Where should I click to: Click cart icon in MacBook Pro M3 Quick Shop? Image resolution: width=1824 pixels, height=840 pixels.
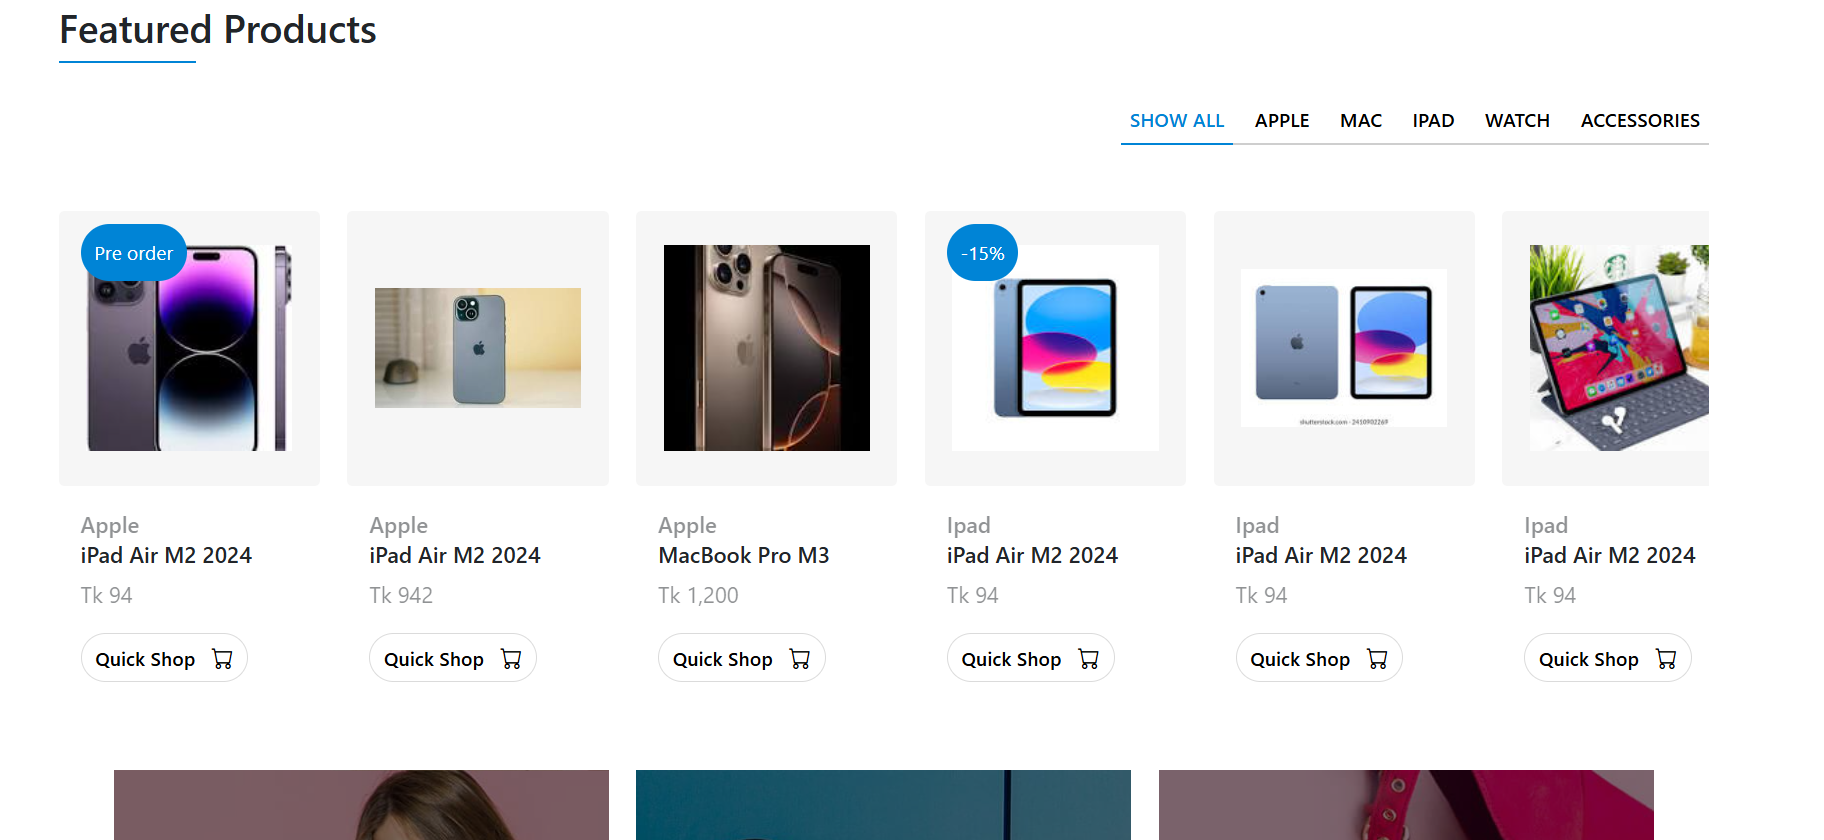(800, 659)
